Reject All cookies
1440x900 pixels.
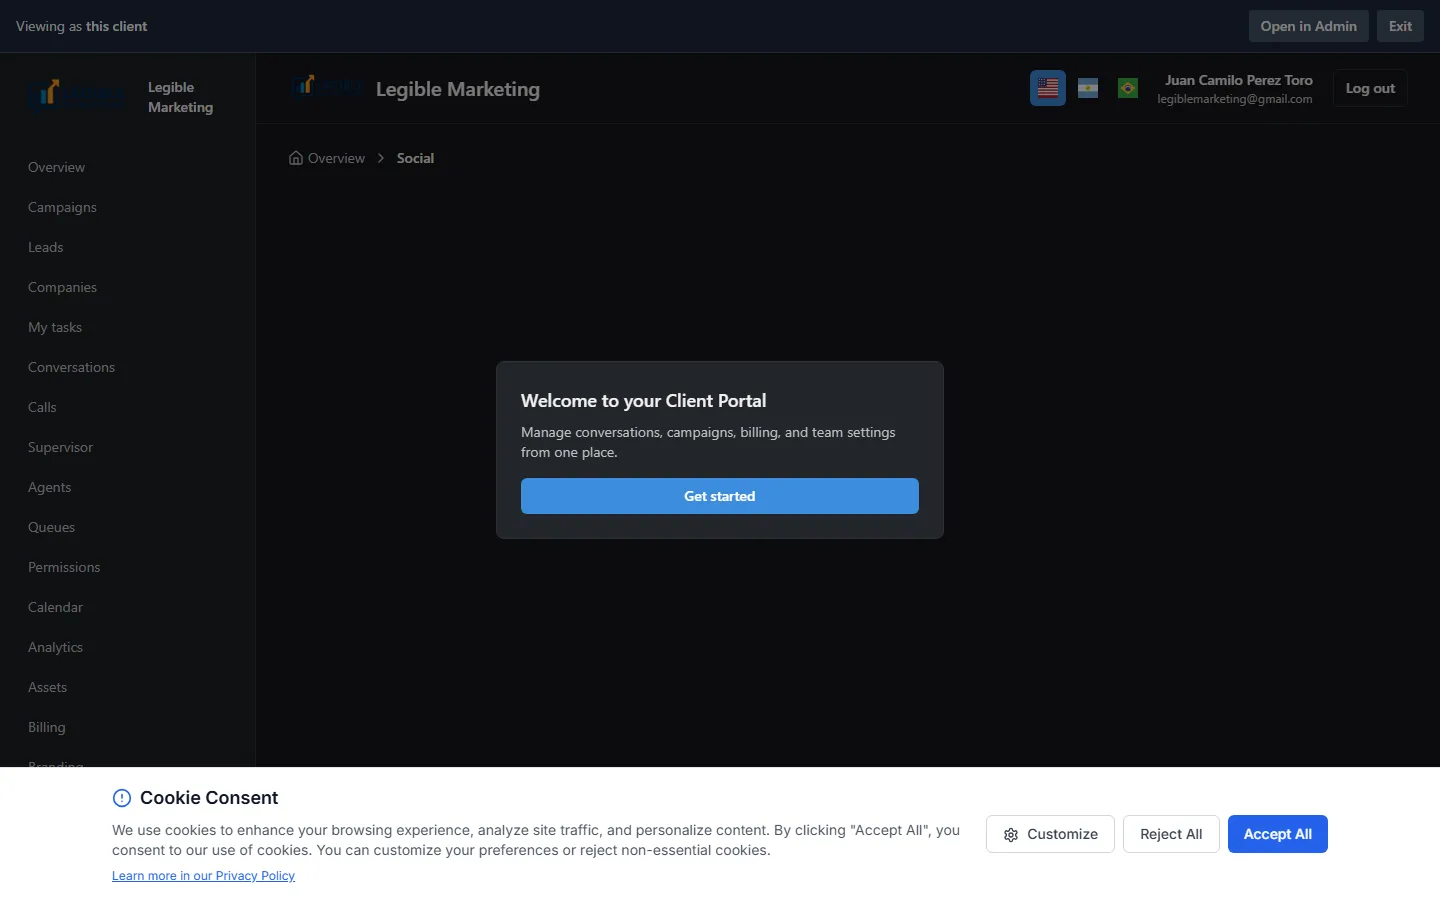point(1171,834)
